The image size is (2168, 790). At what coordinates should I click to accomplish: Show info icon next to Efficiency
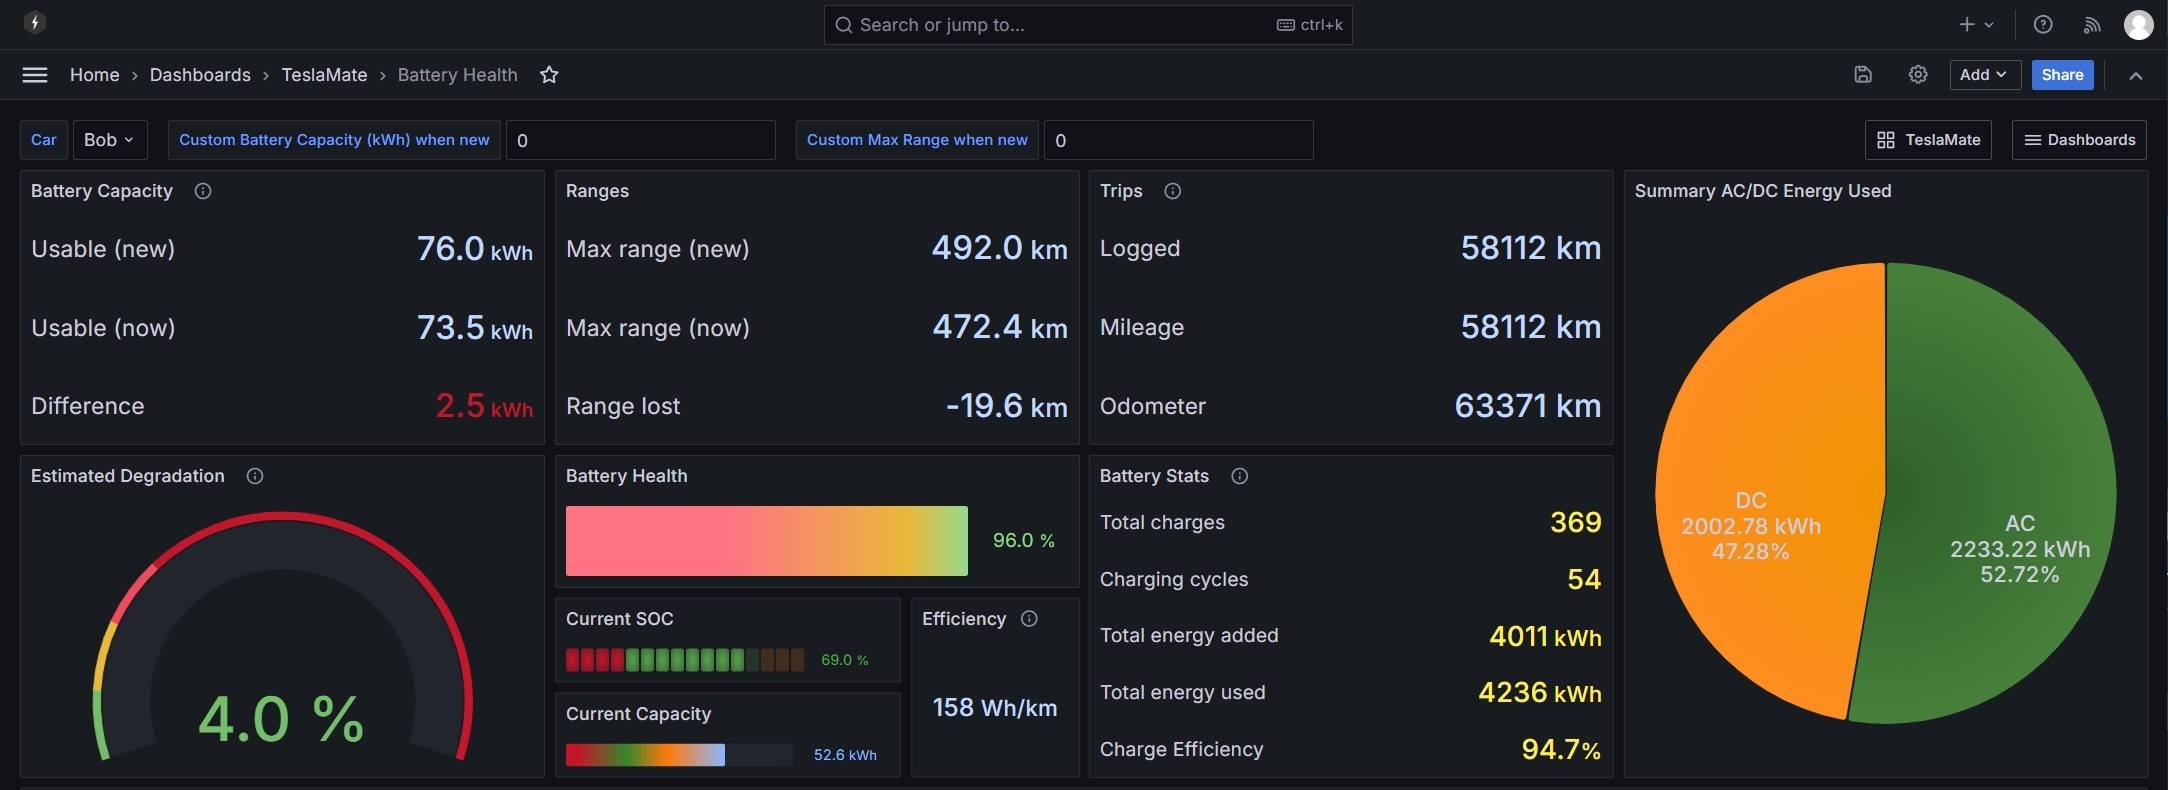pyautogui.click(x=1029, y=619)
